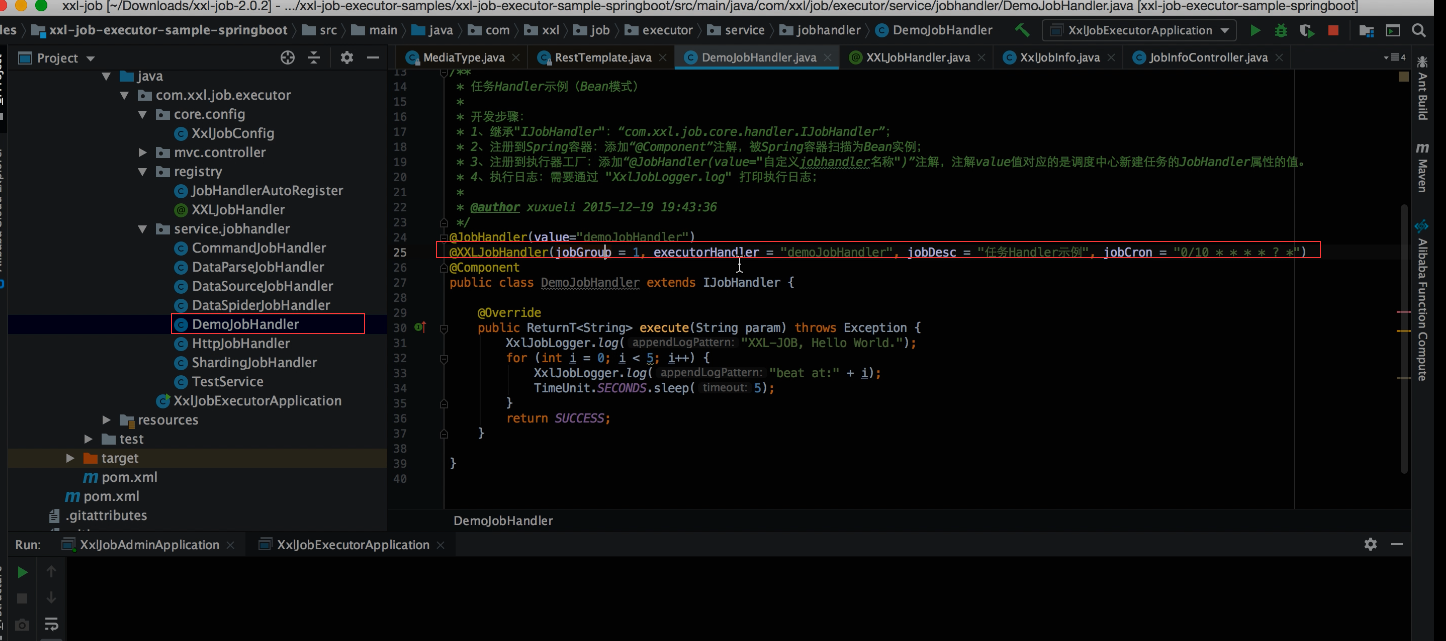Image resolution: width=1446 pixels, height=641 pixels.
Task: Click the green hammer Build Project icon
Action: click(x=1022, y=30)
